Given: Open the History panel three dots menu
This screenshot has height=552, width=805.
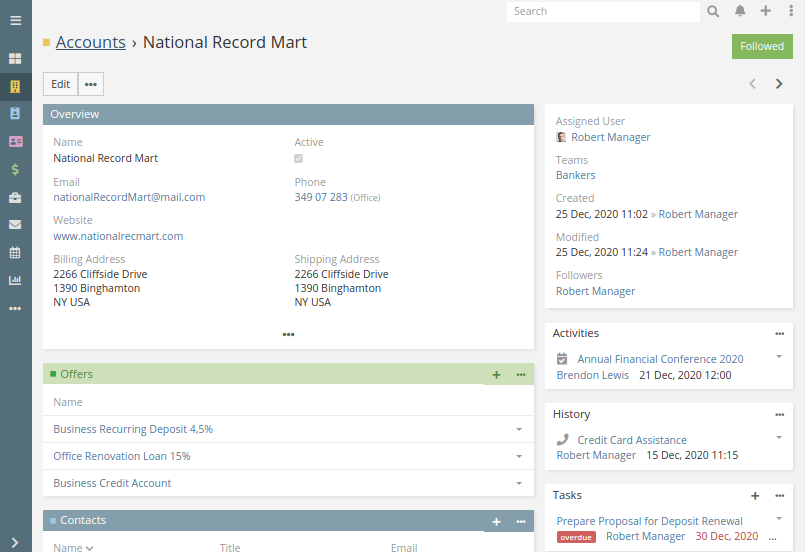Looking at the screenshot, I should (780, 415).
